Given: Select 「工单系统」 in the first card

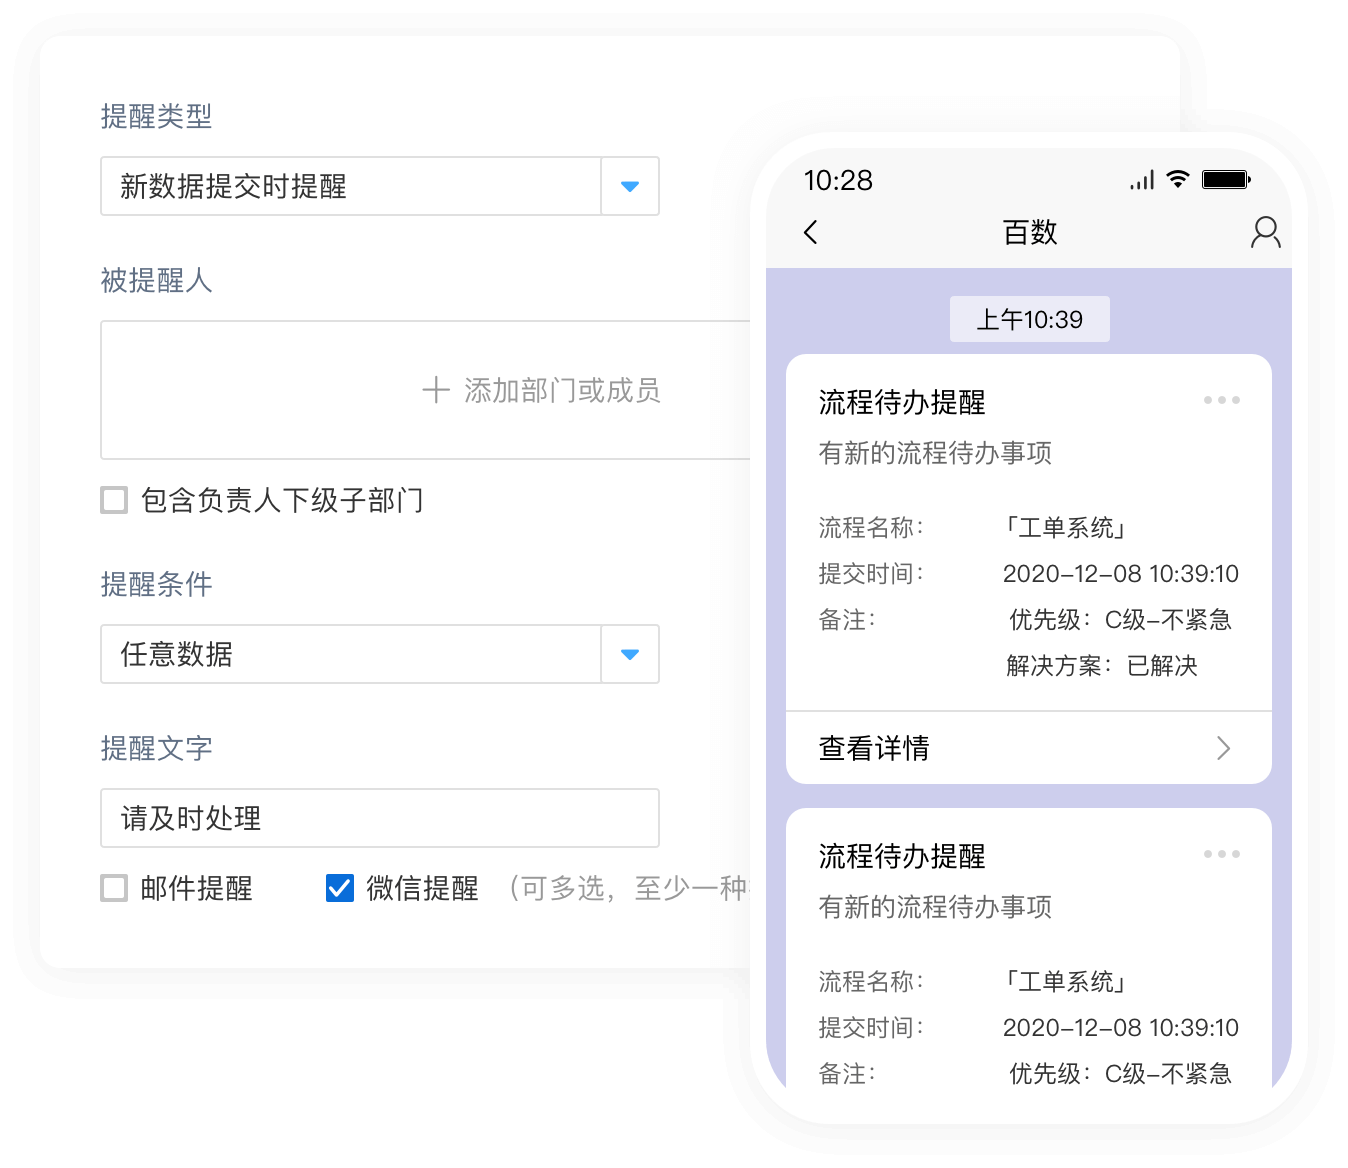Looking at the screenshot, I should [x=1065, y=528].
